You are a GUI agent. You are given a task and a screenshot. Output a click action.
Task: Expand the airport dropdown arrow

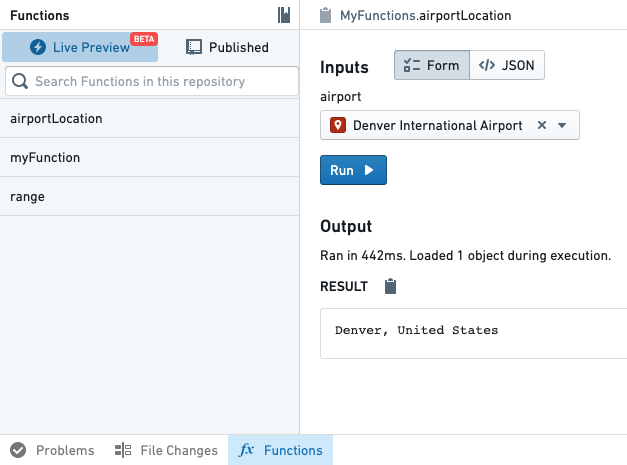click(x=562, y=126)
